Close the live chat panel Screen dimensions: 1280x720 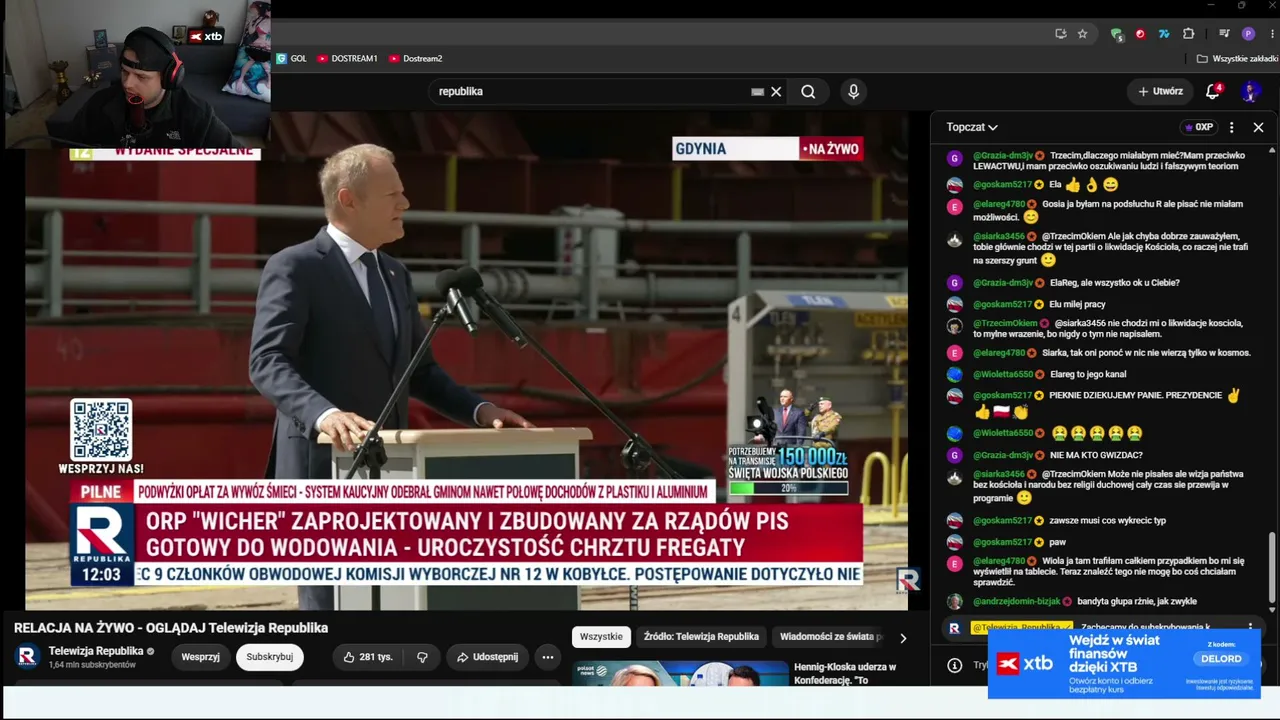click(1258, 127)
